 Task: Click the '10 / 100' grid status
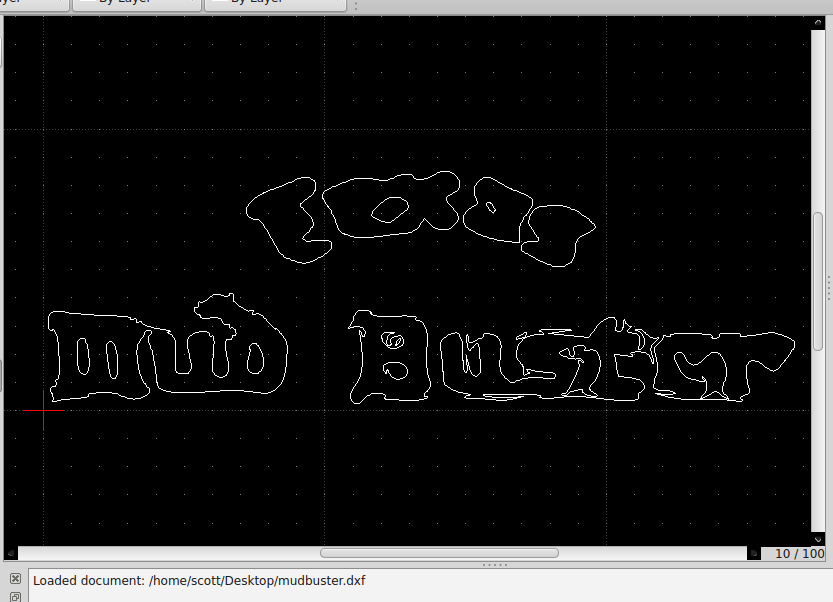(799, 554)
